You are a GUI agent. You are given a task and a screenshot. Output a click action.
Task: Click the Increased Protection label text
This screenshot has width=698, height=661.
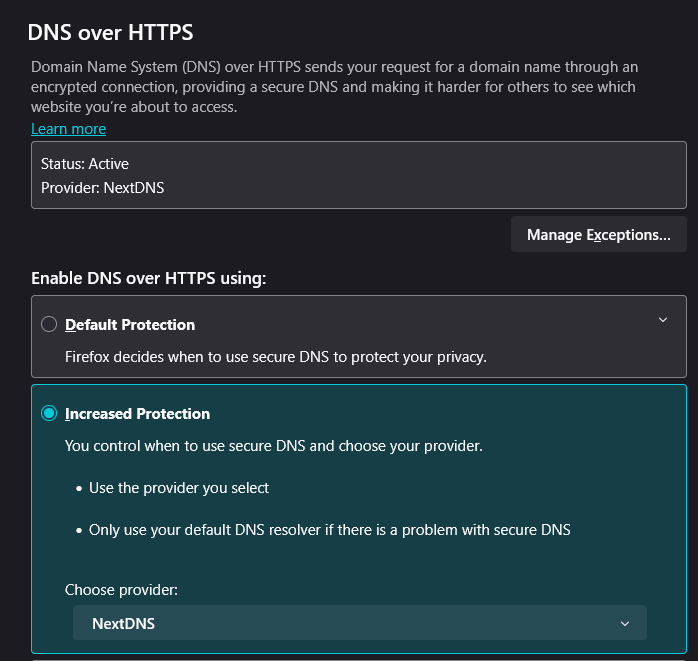(x=138, y=414)
